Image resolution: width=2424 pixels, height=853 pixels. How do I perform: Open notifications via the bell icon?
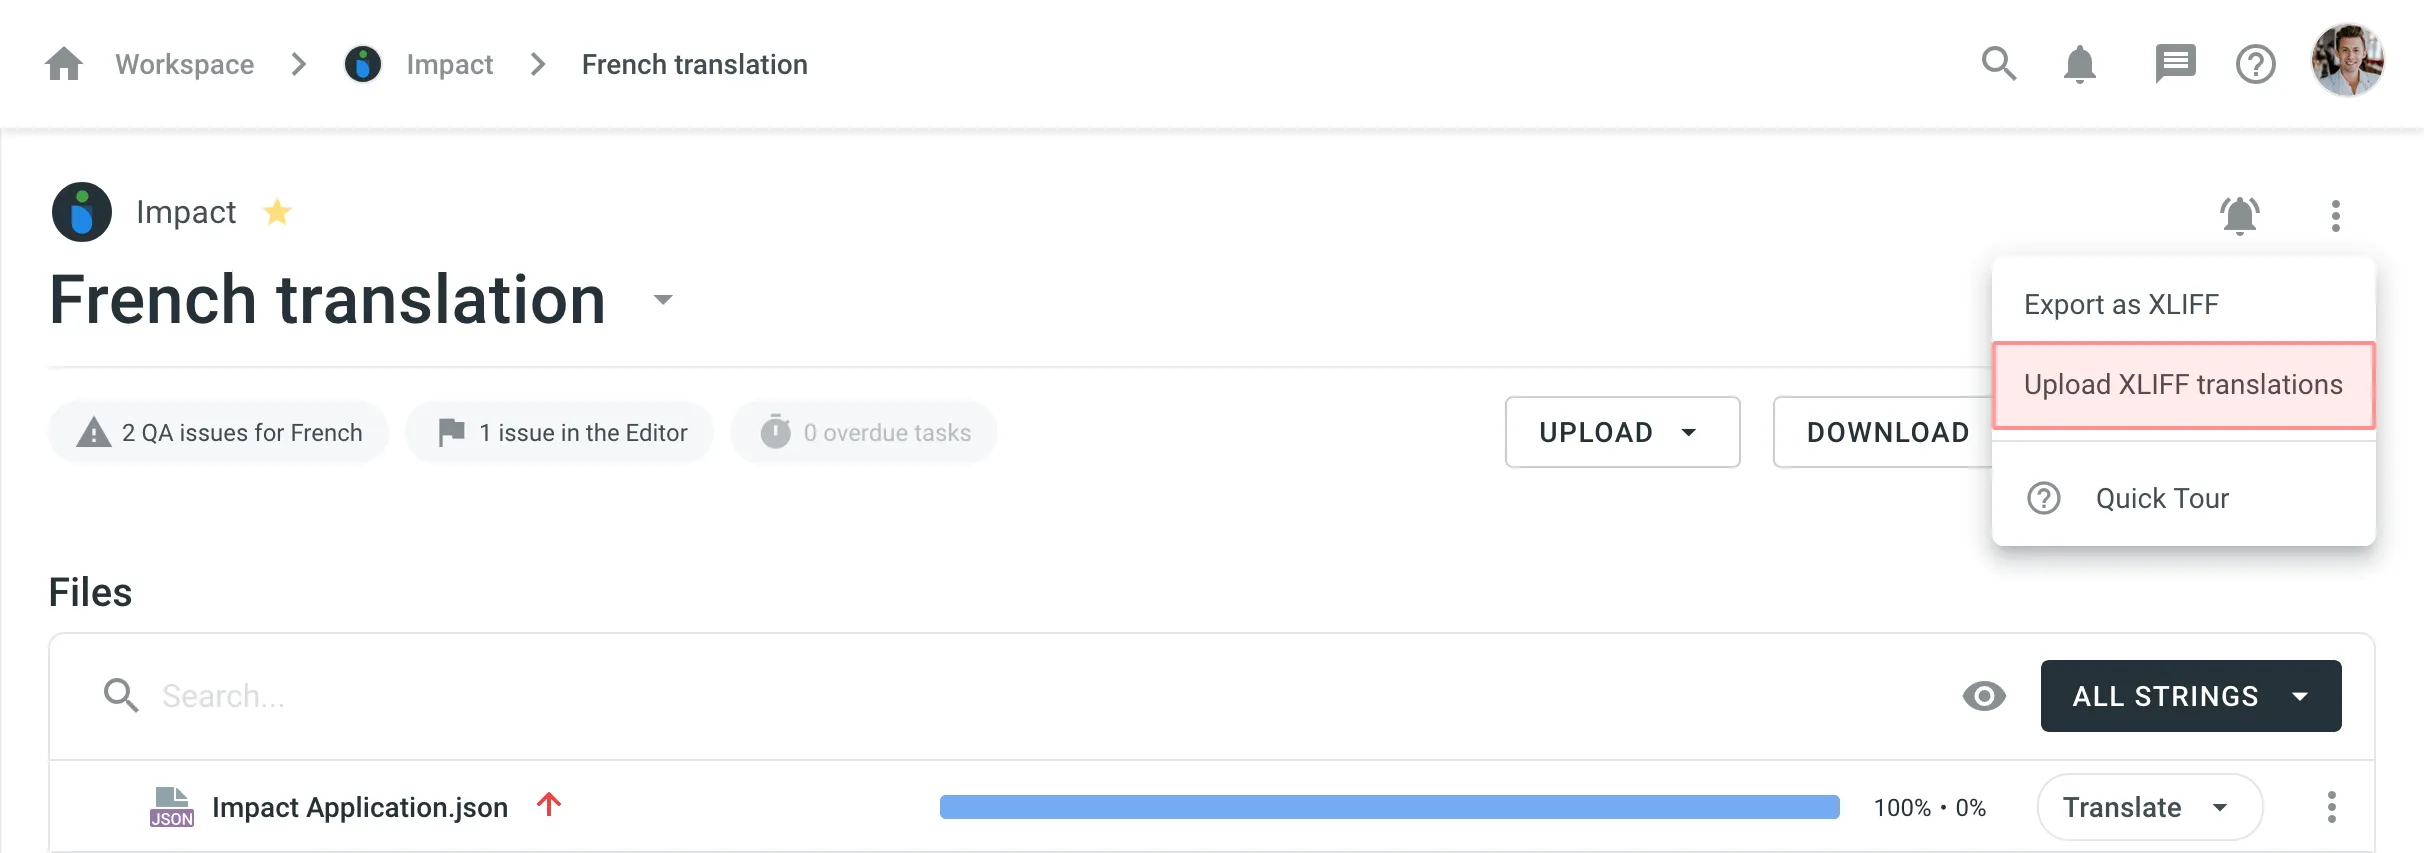tap(2079, 63)
